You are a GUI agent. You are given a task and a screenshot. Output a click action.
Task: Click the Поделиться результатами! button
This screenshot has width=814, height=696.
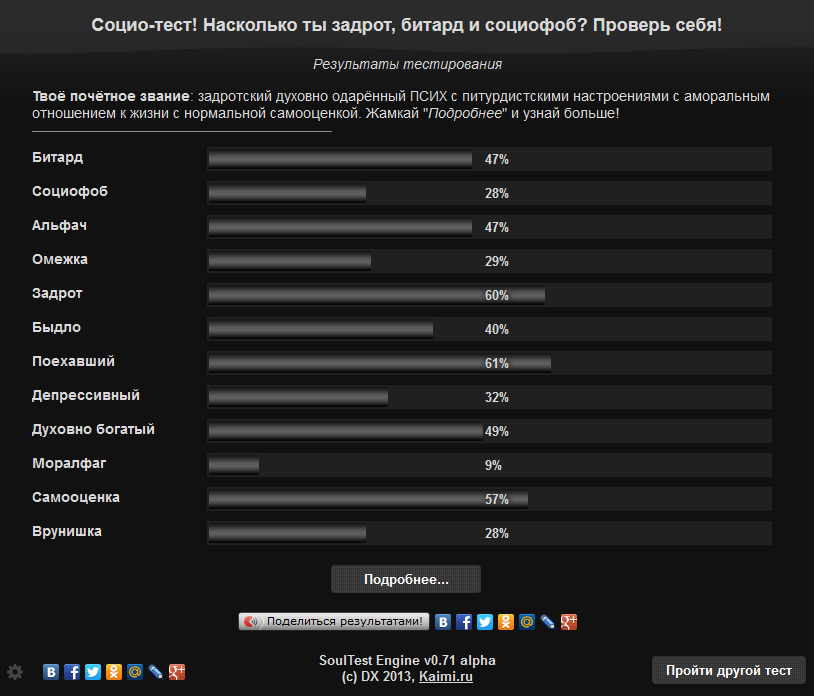click(x=334, y=621)
